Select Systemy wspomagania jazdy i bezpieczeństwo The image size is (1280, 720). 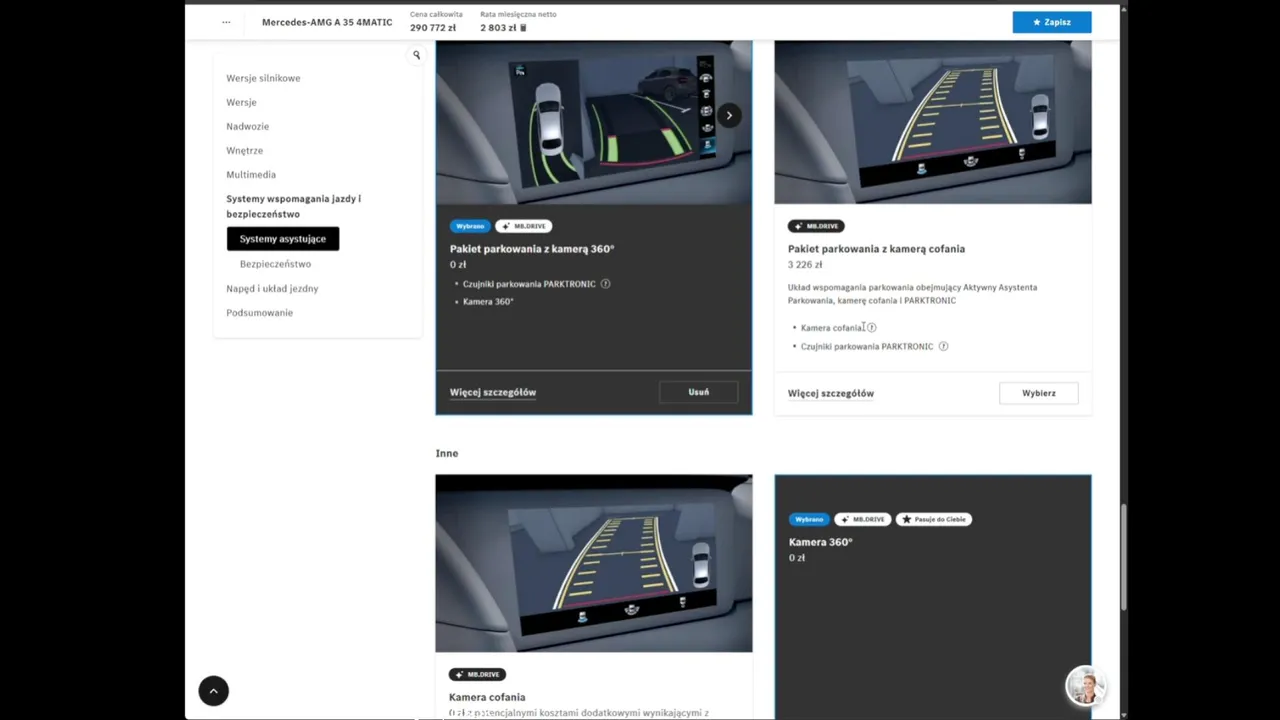point(293,206)
